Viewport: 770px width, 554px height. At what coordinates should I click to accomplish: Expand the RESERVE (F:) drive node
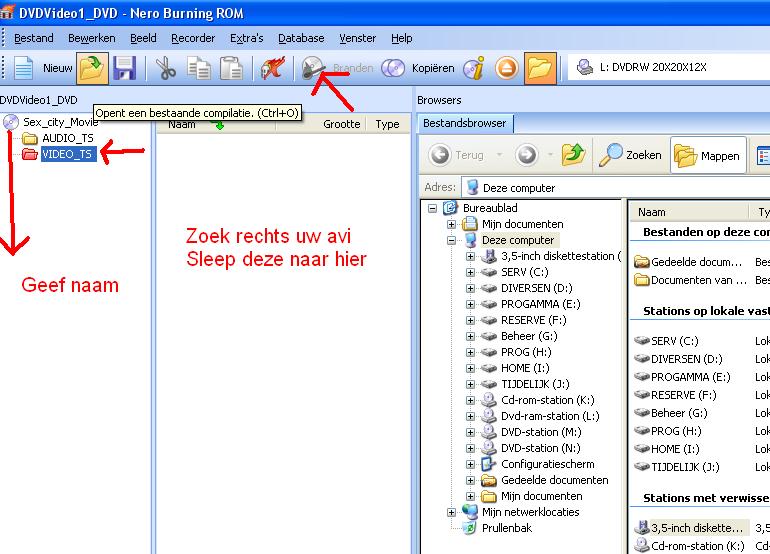tap(470, 321)
